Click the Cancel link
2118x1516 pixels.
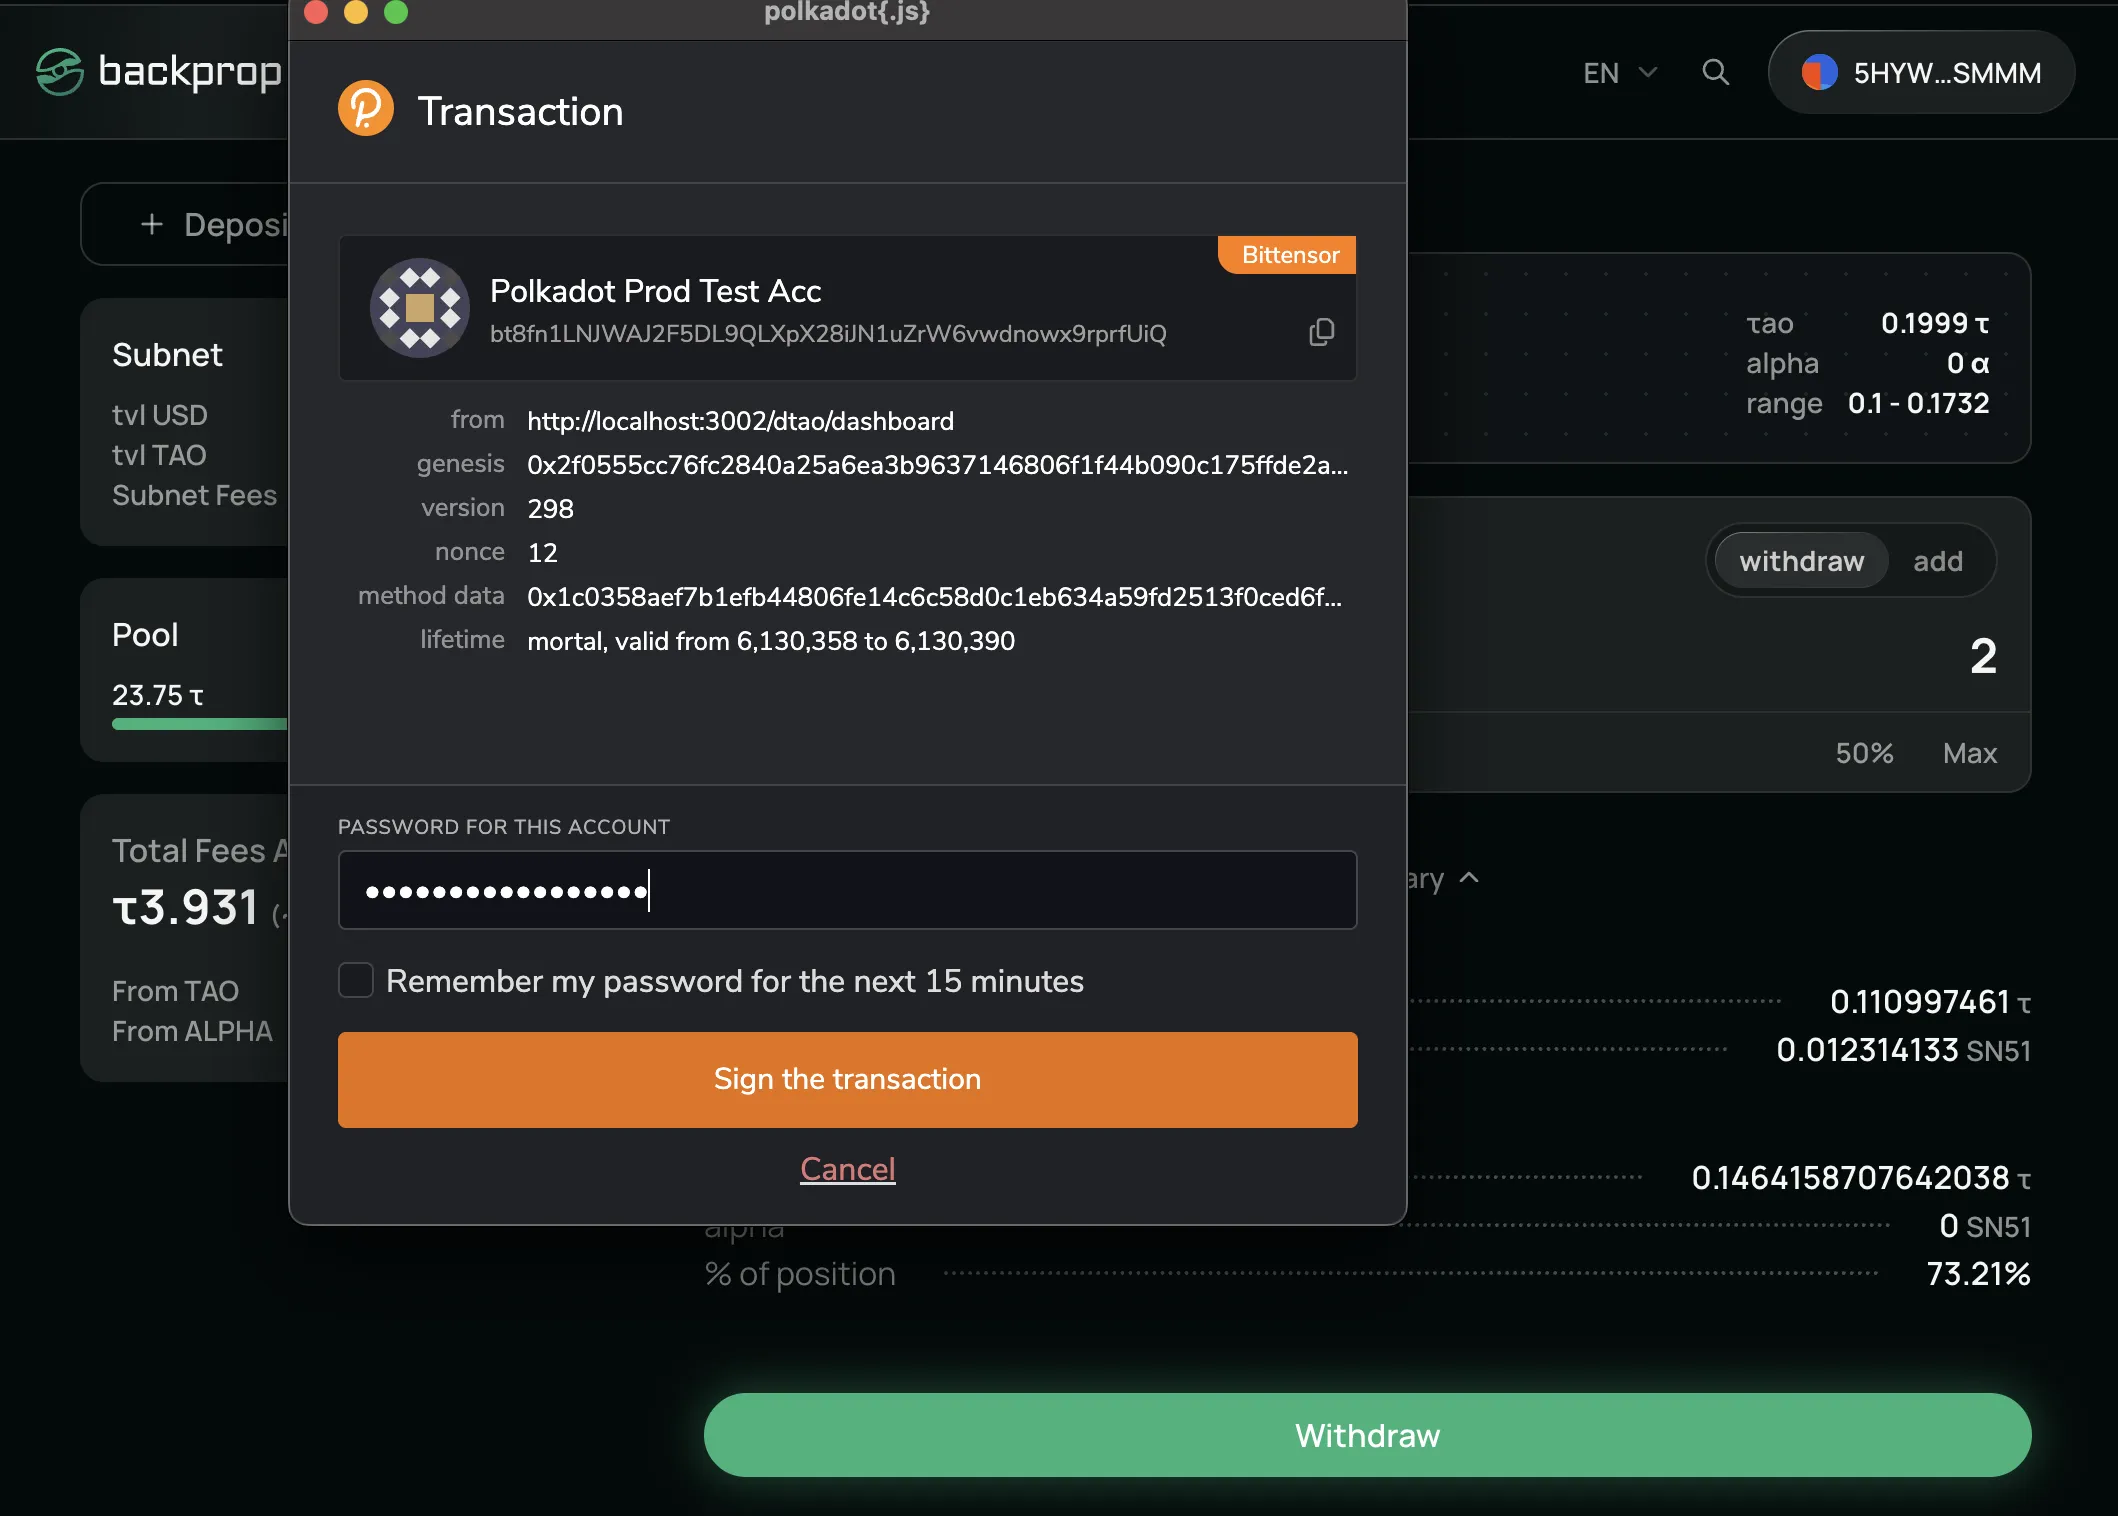click(848, 1168)
